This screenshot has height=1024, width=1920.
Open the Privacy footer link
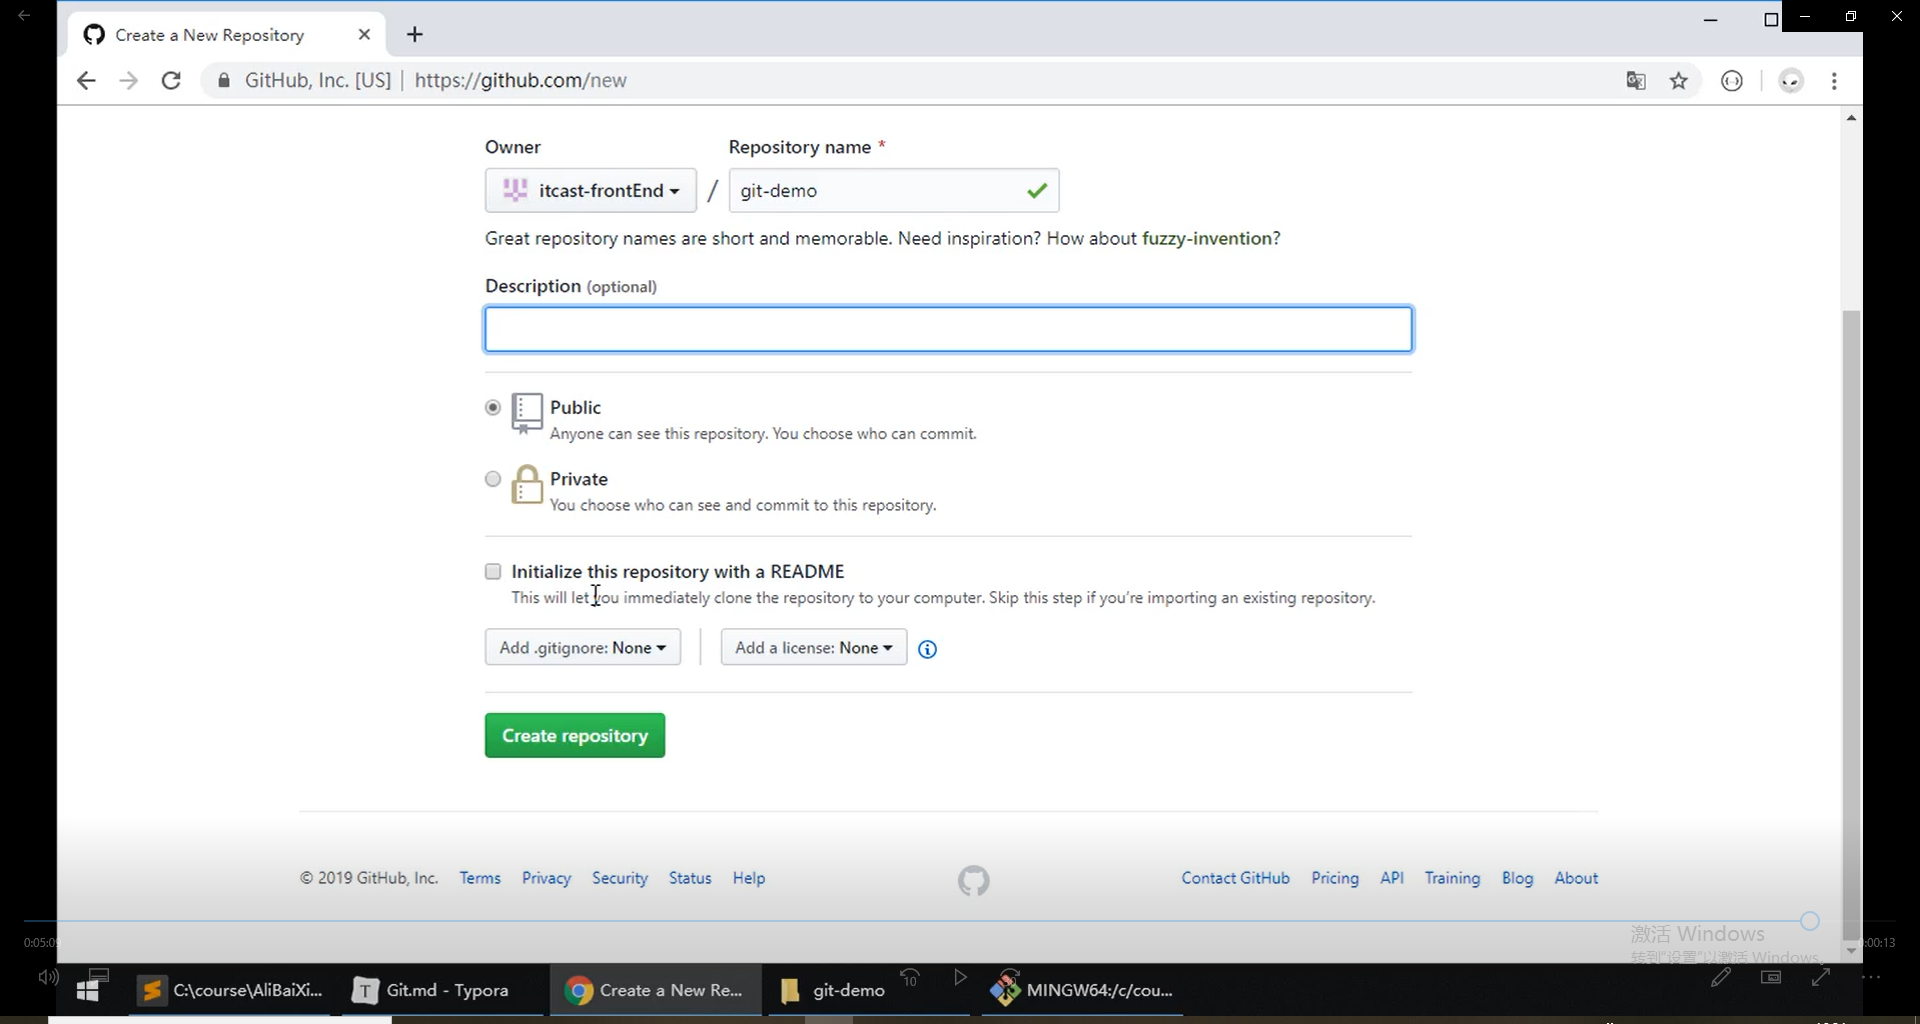546,878
